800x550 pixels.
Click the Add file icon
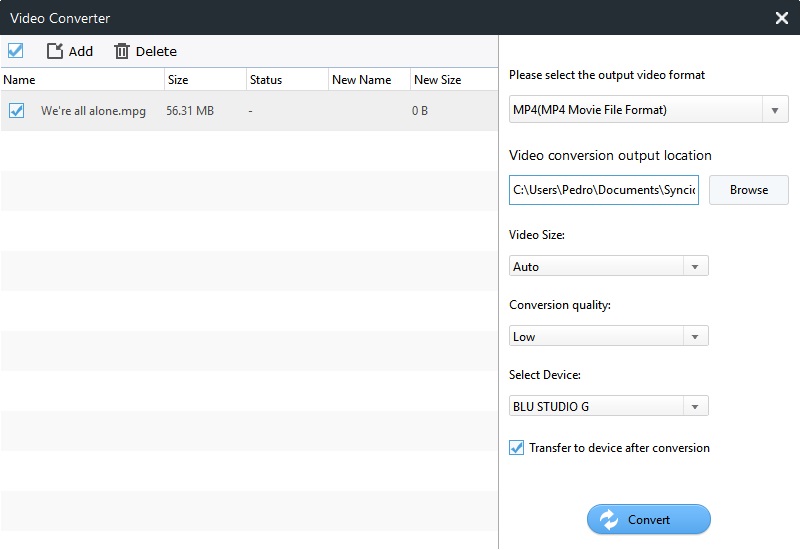click(x=55, y=51)
